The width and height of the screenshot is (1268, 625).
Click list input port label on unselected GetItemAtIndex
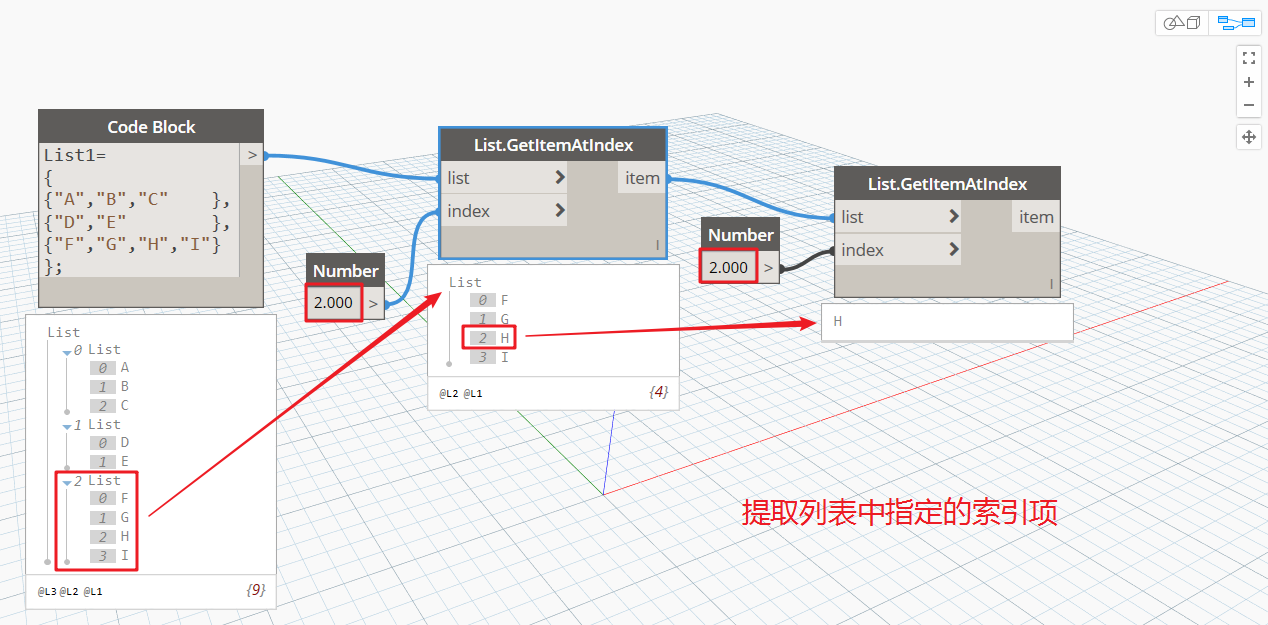click(x=853, y=217)
